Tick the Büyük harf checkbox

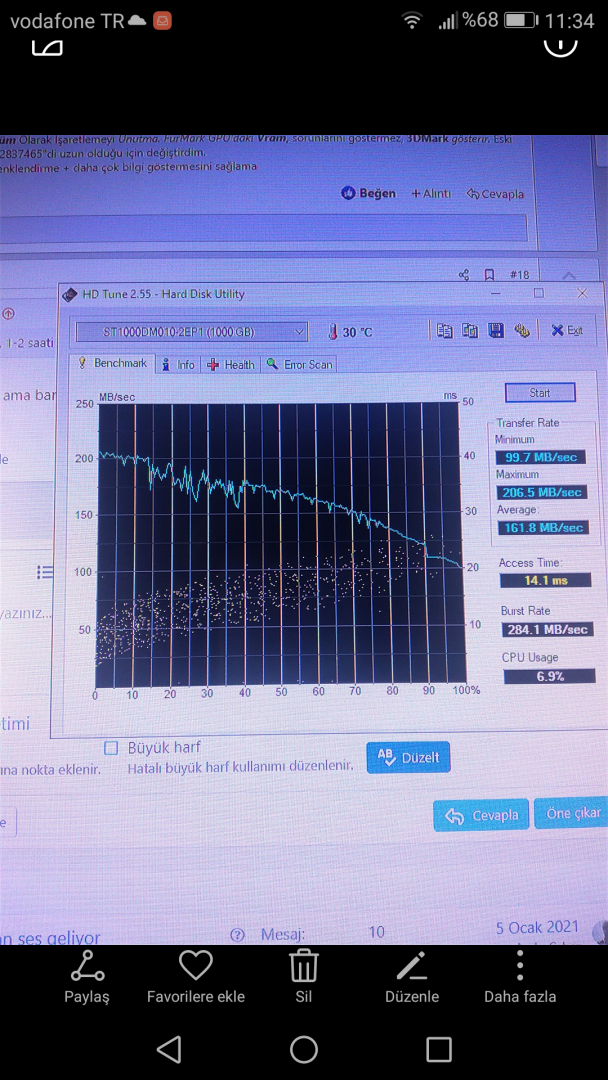pos(110,748)
